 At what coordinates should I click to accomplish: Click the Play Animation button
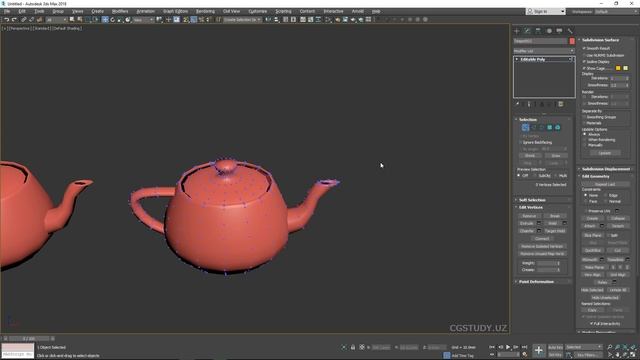coord(508,347)
